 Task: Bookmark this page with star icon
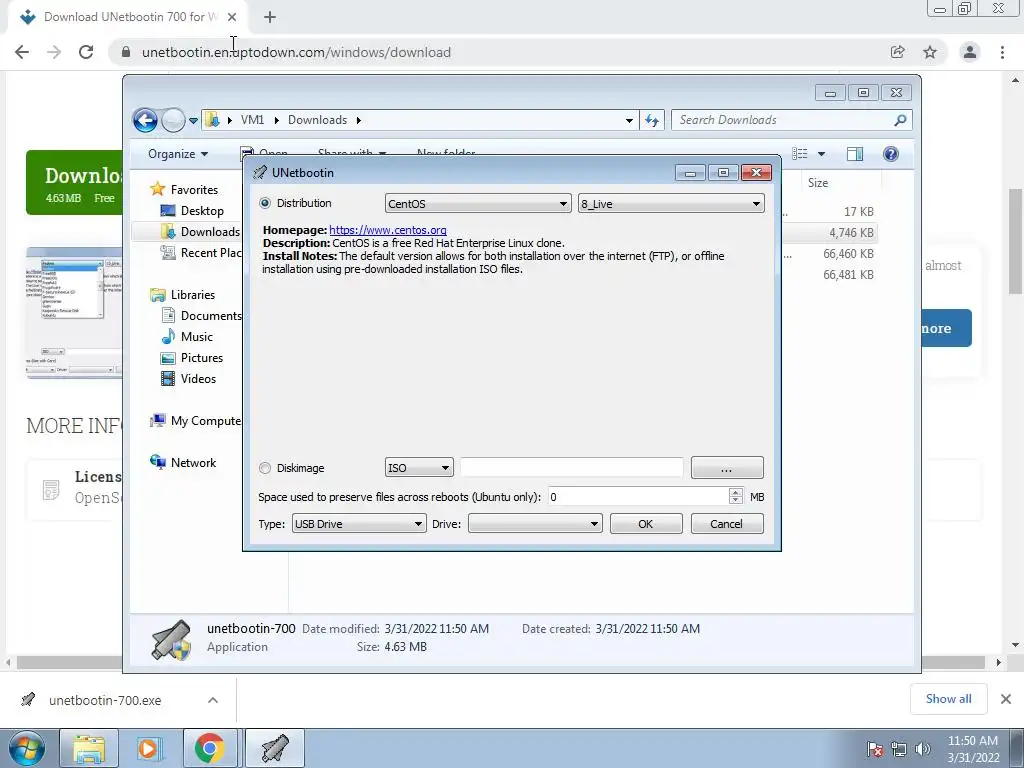(930, 52)
